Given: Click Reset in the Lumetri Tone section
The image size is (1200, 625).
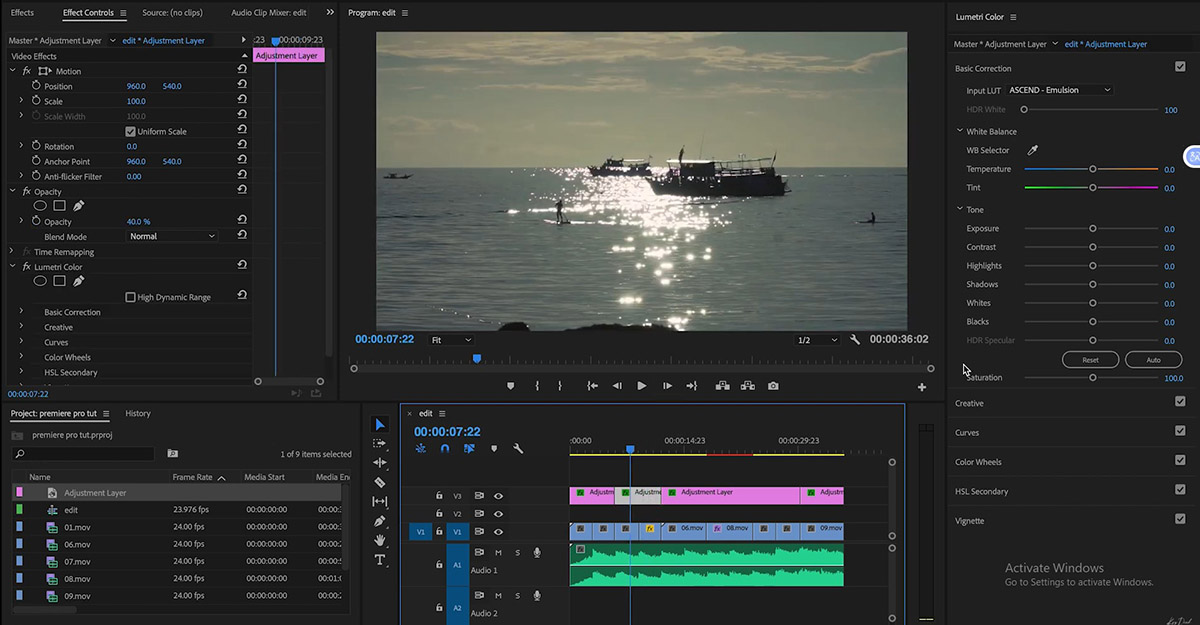Looking at the screenshot, I should (x=1089, y=359).
